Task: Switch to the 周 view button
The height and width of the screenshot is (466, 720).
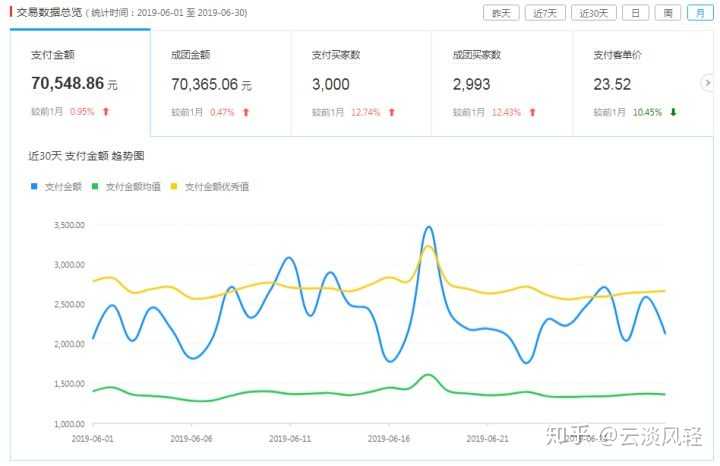Action: pyautogui.click(x=667, y=13)
